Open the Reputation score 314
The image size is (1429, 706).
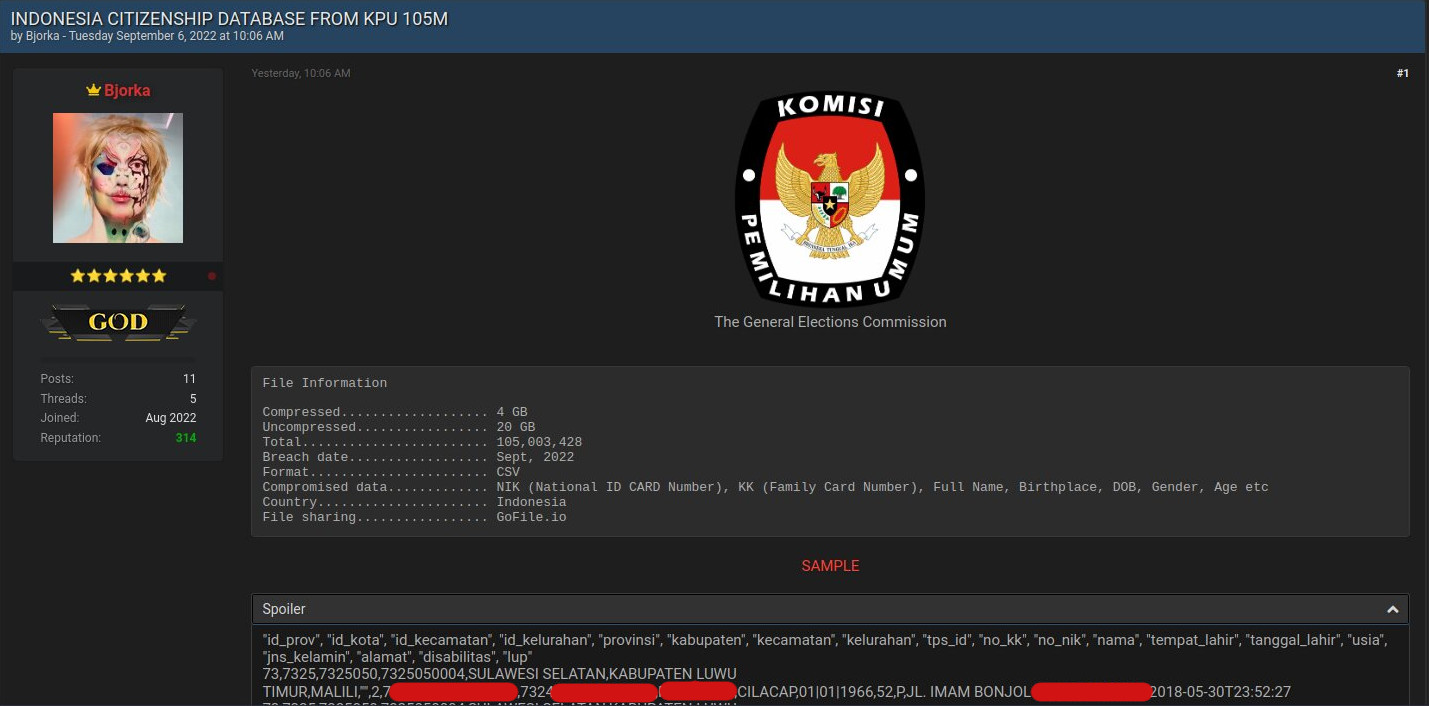point(186,438)
